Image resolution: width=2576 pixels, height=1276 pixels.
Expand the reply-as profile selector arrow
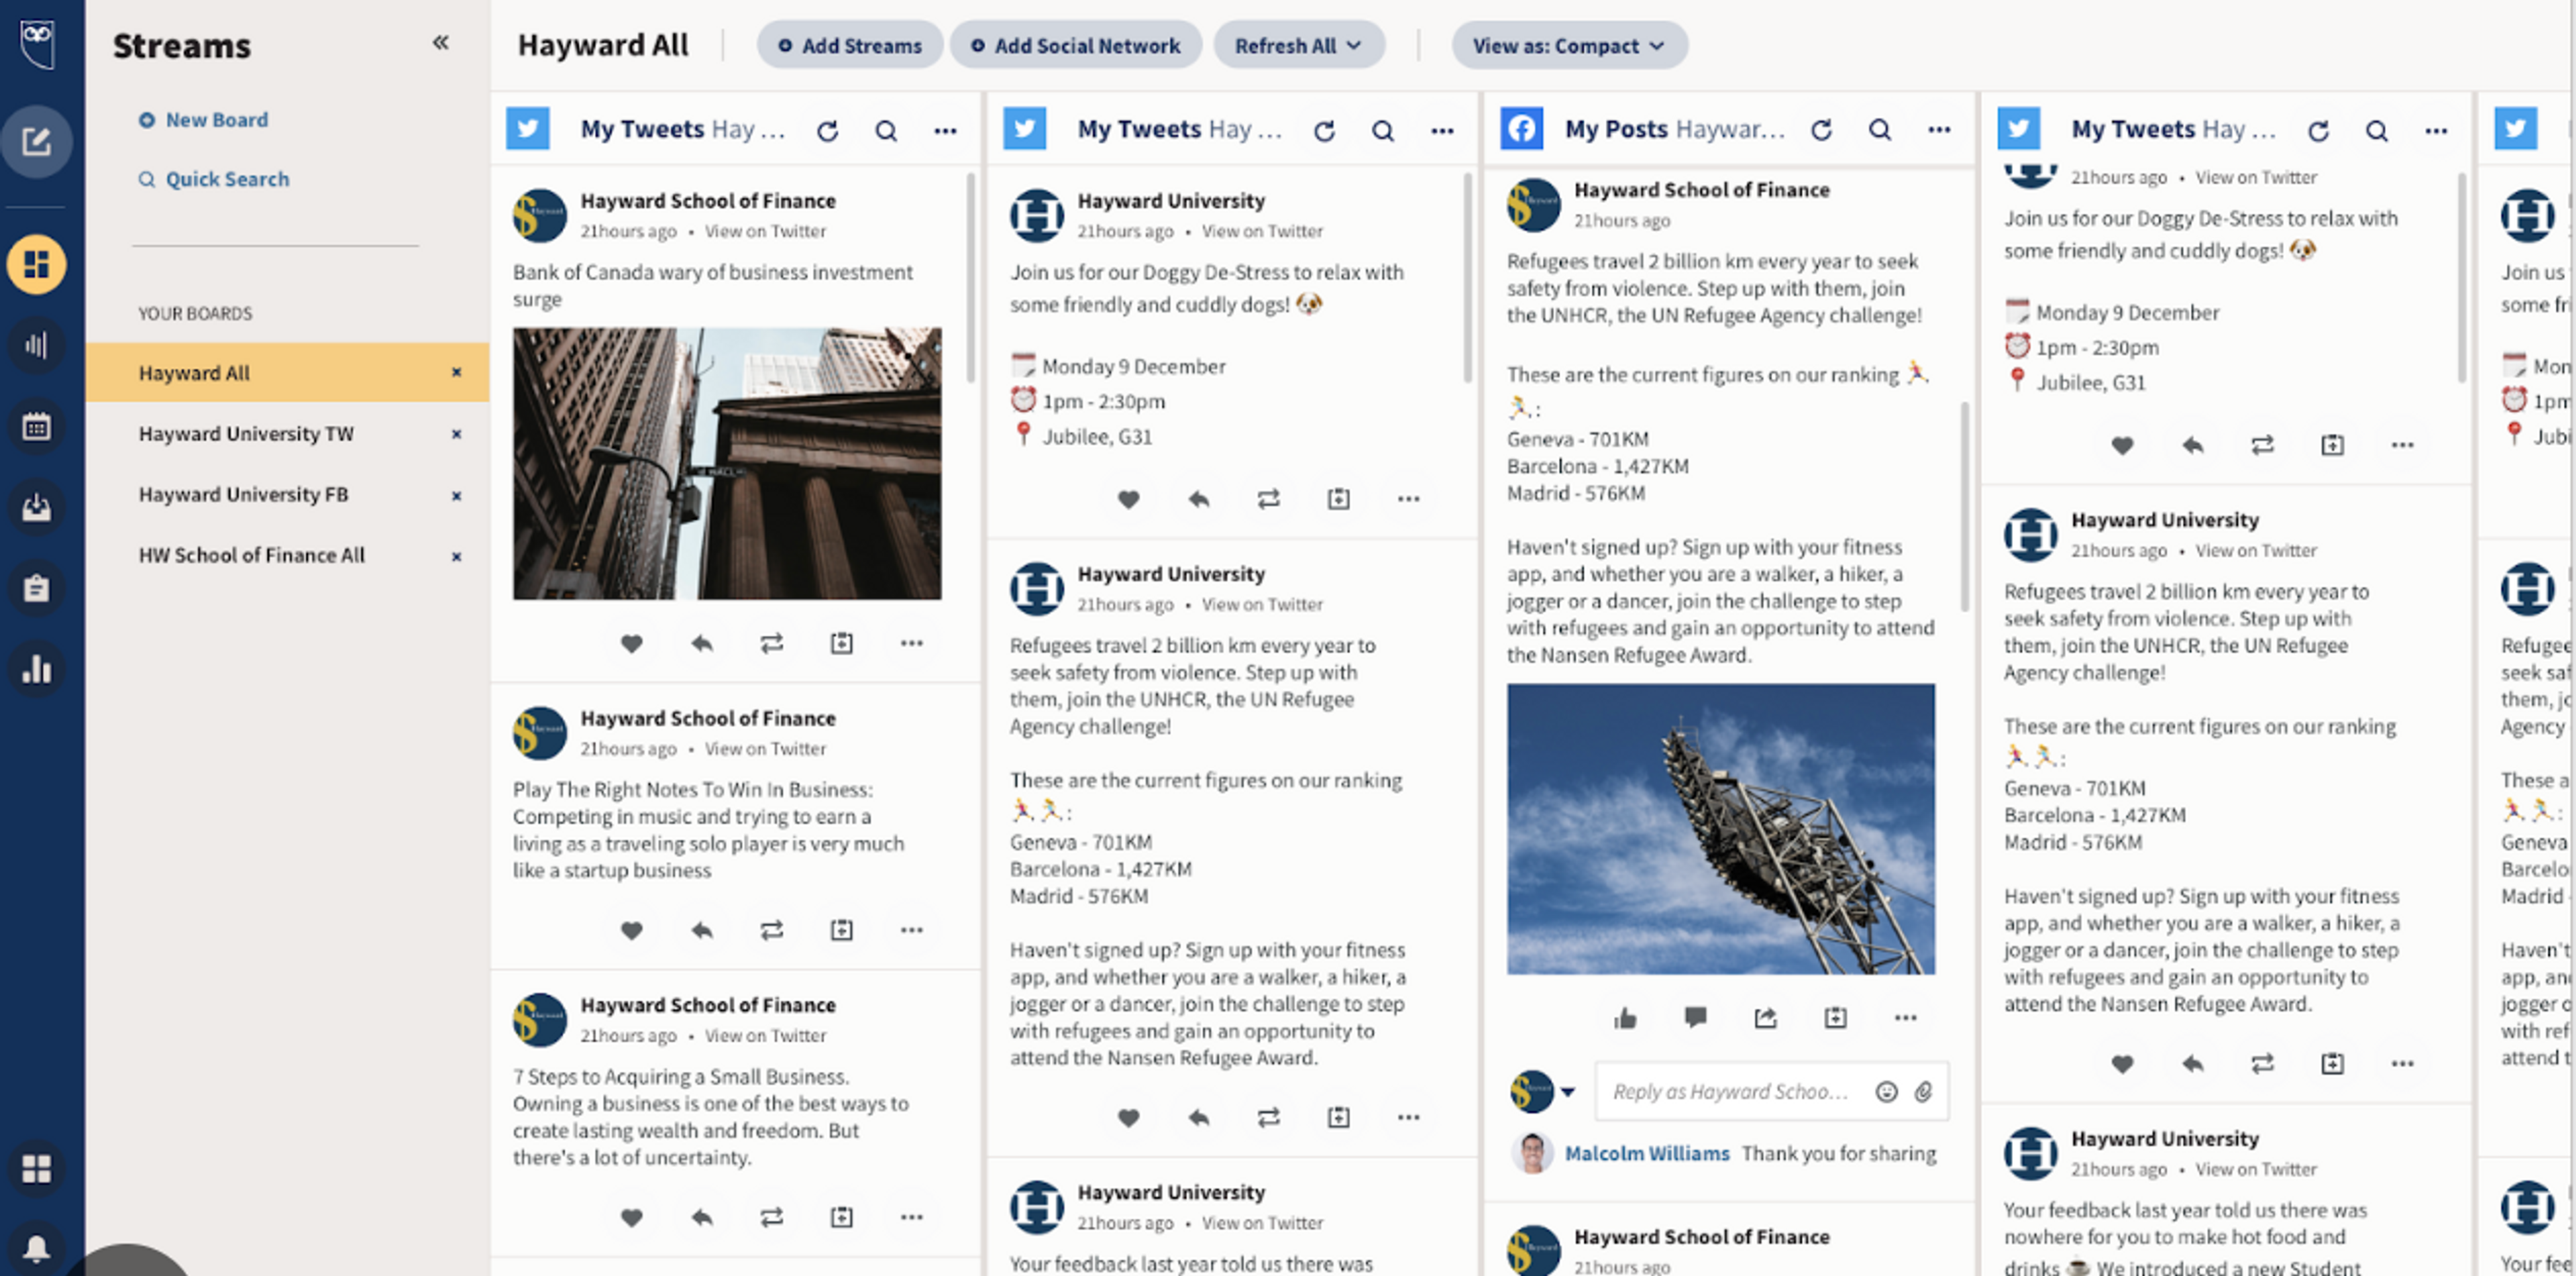(x=1567, y=1092)
